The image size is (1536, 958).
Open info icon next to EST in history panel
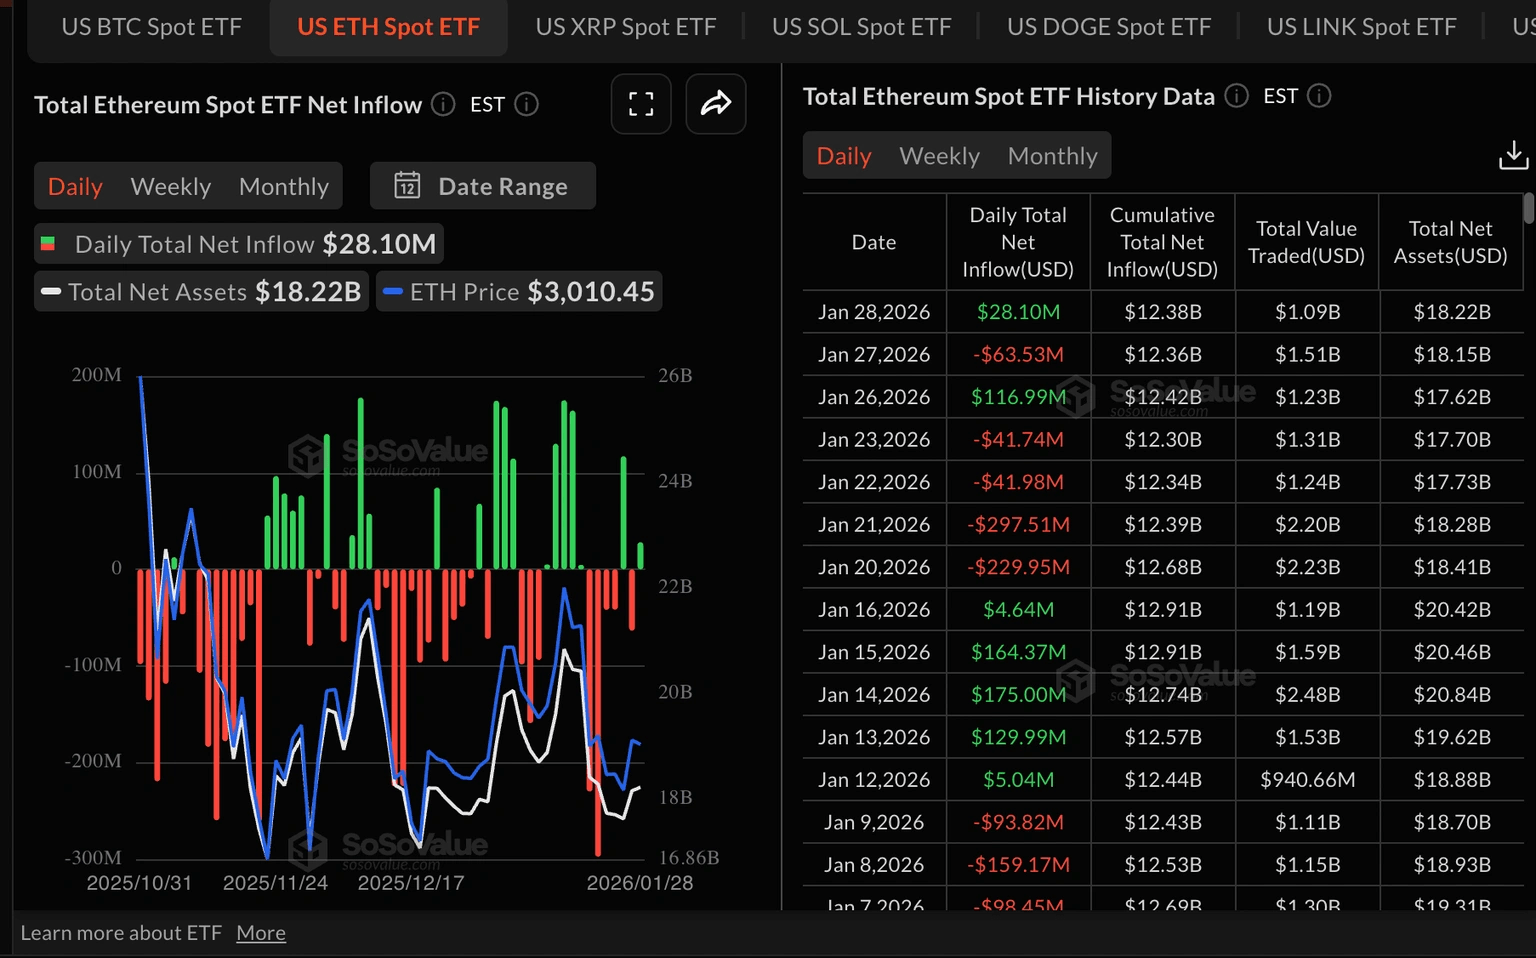pyautogui.click(x=1319, y=96)
